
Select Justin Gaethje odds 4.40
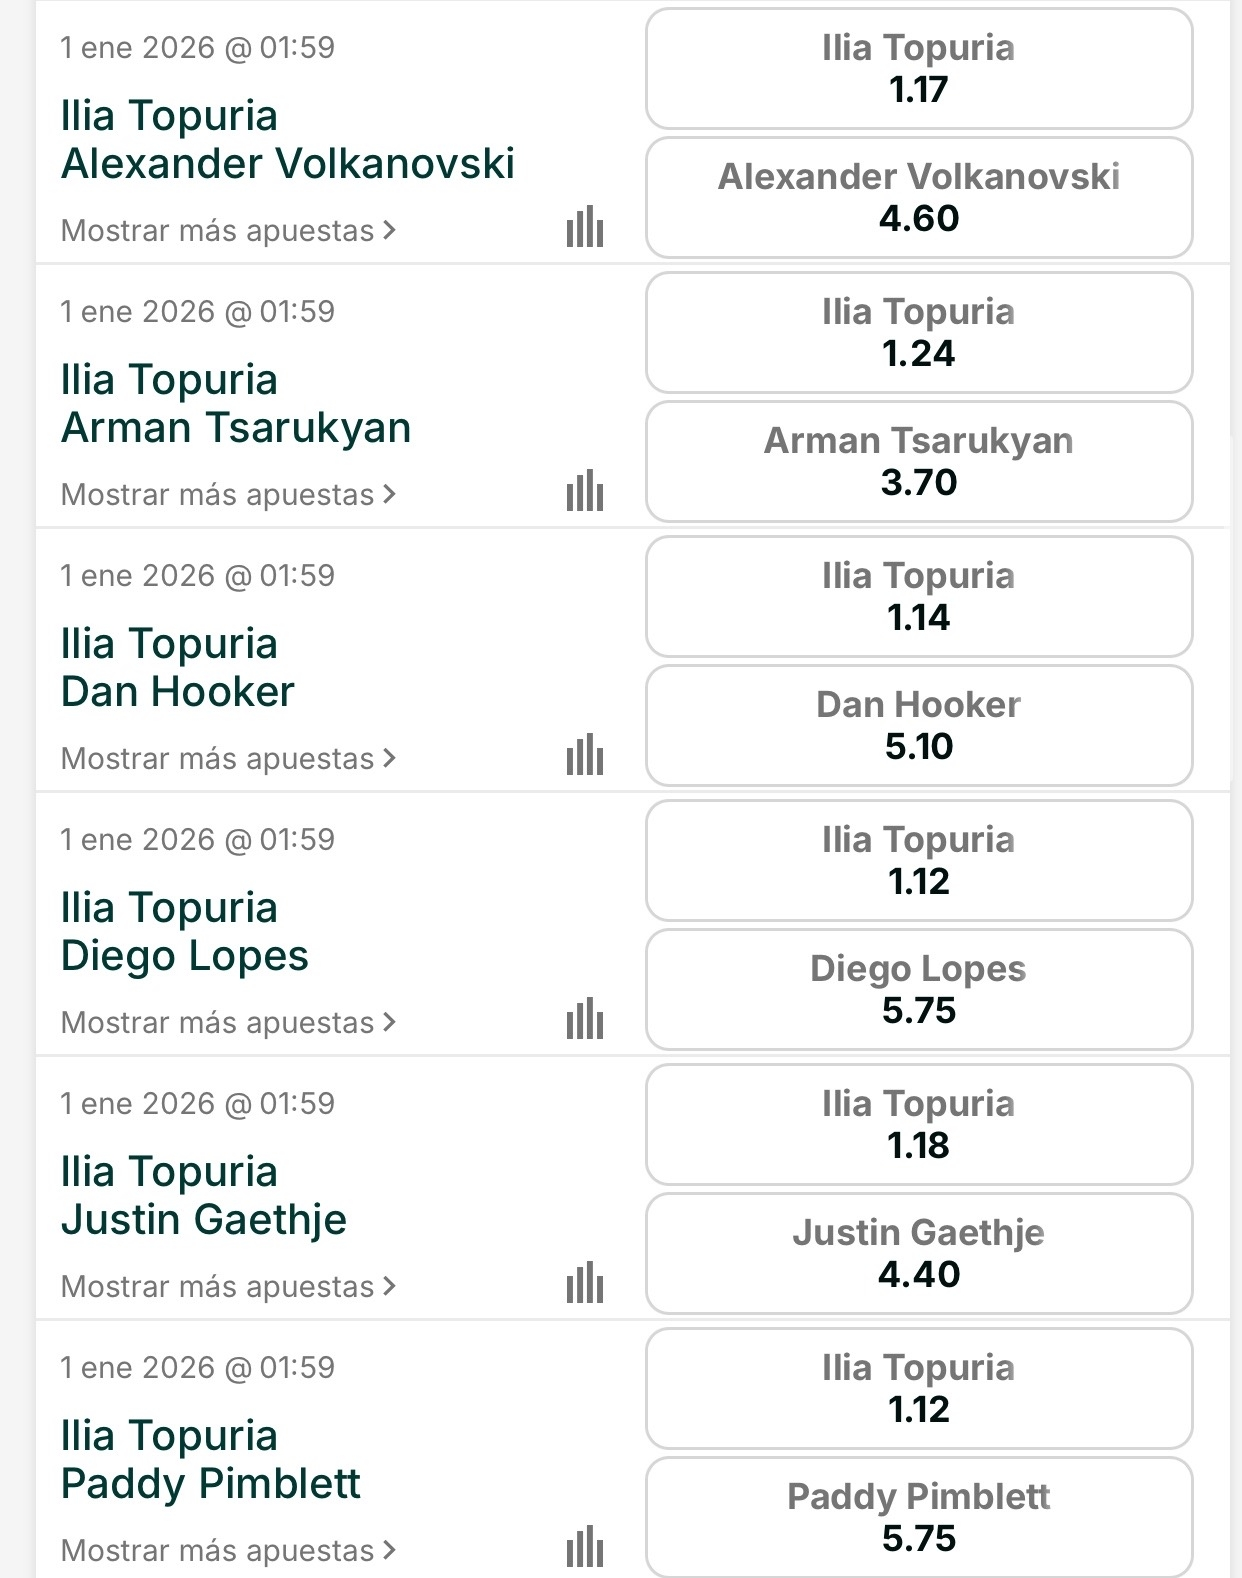919,1254
